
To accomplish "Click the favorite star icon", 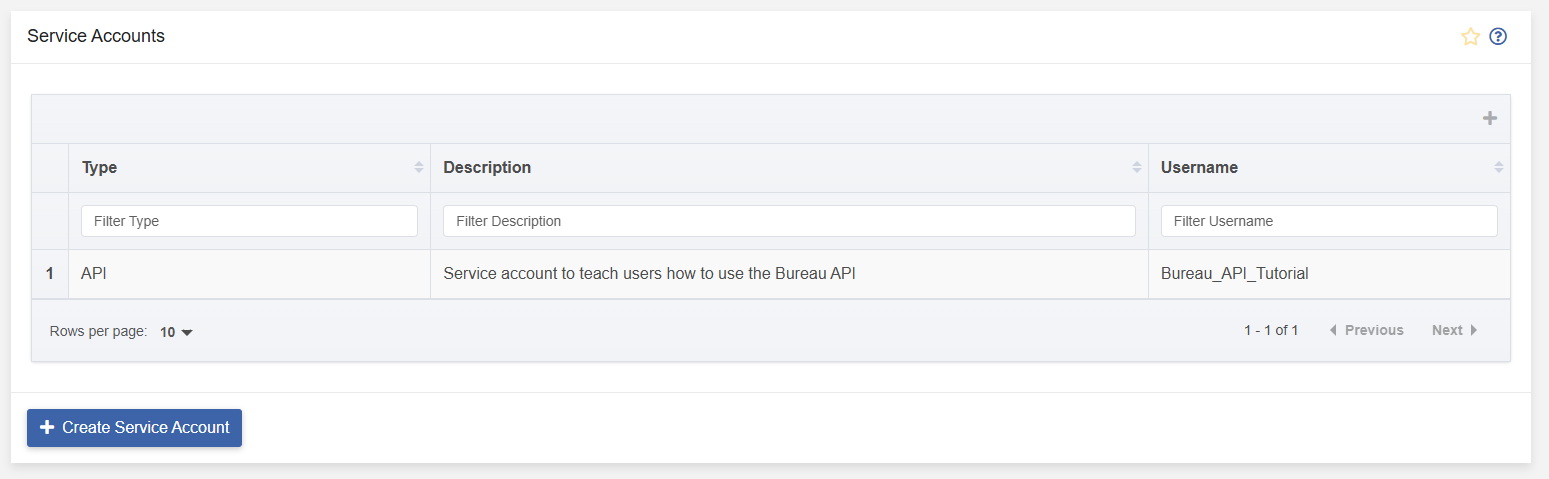I will [x=1470, y=37].
